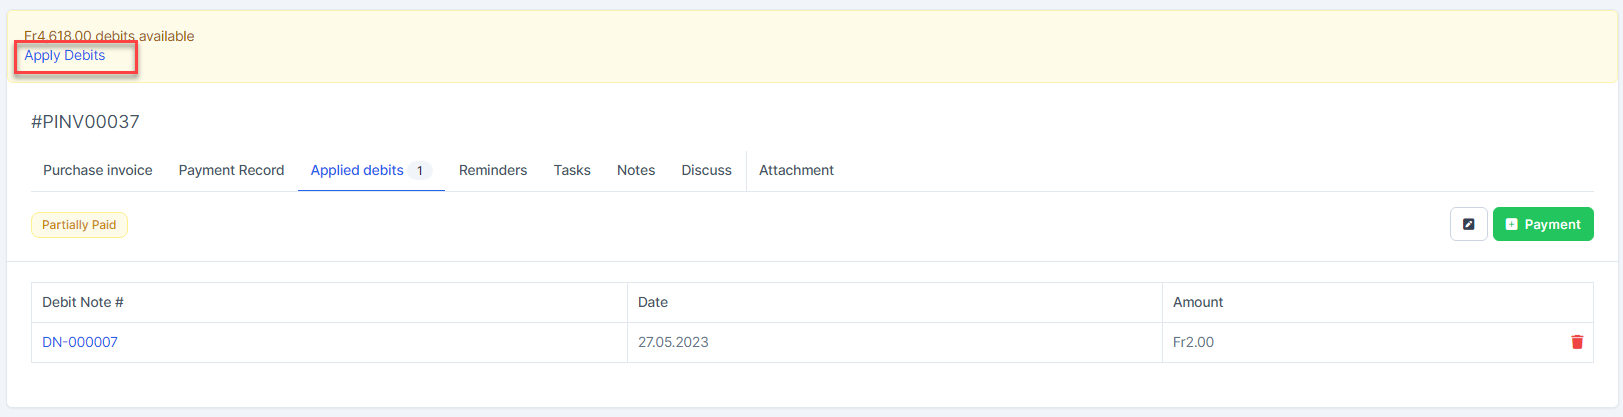Switch to the Purchase invoice tab

click(98, 170)
